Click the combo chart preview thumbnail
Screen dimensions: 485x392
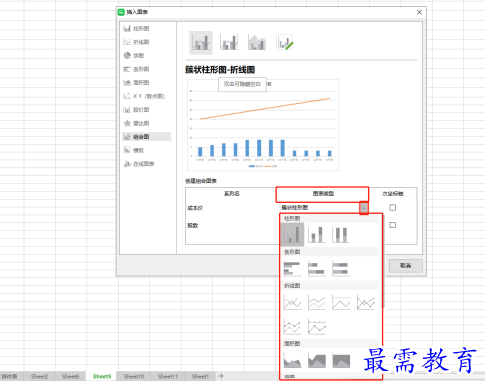[263, 125]
